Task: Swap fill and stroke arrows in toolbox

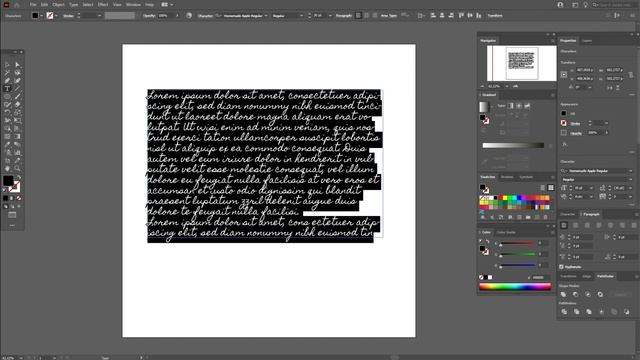Action: pos(19,178)
